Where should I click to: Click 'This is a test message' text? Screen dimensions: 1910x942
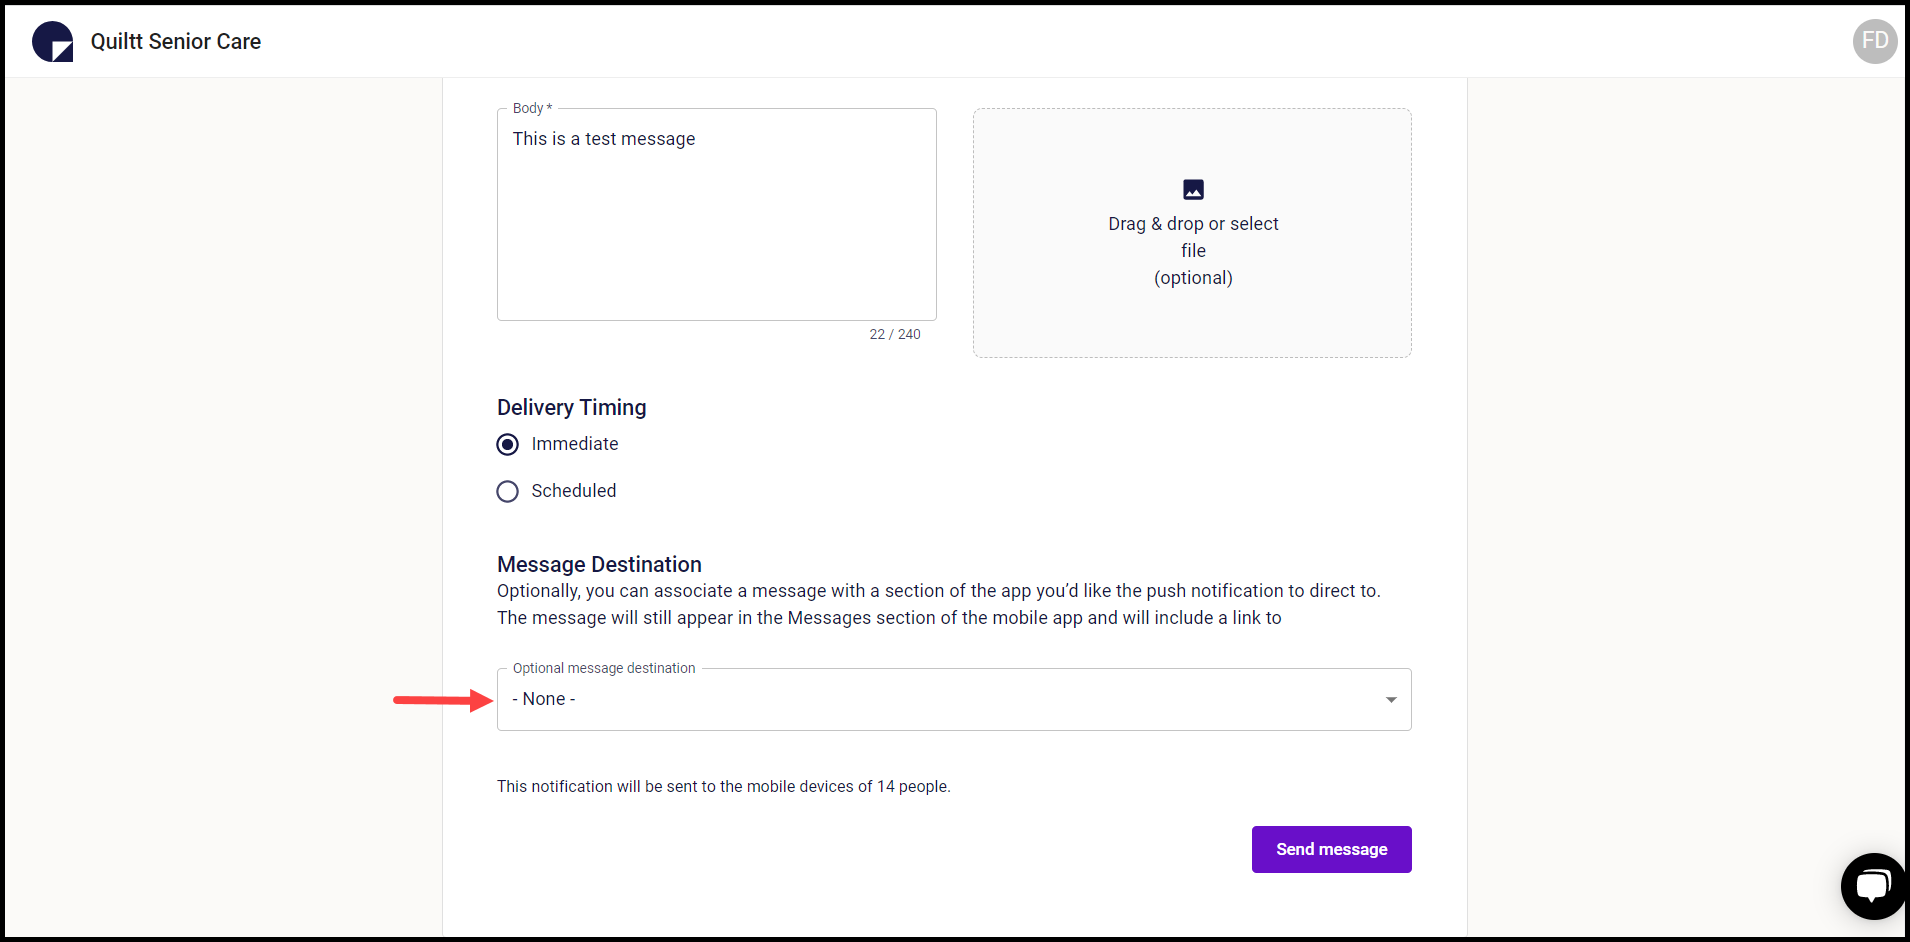(x=604, y=139)
